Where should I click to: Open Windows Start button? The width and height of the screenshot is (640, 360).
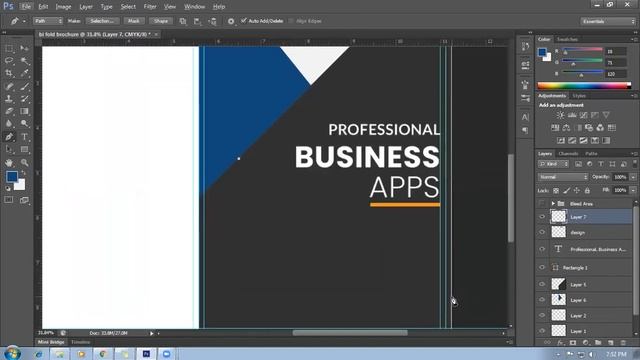(x=13, y=353)
